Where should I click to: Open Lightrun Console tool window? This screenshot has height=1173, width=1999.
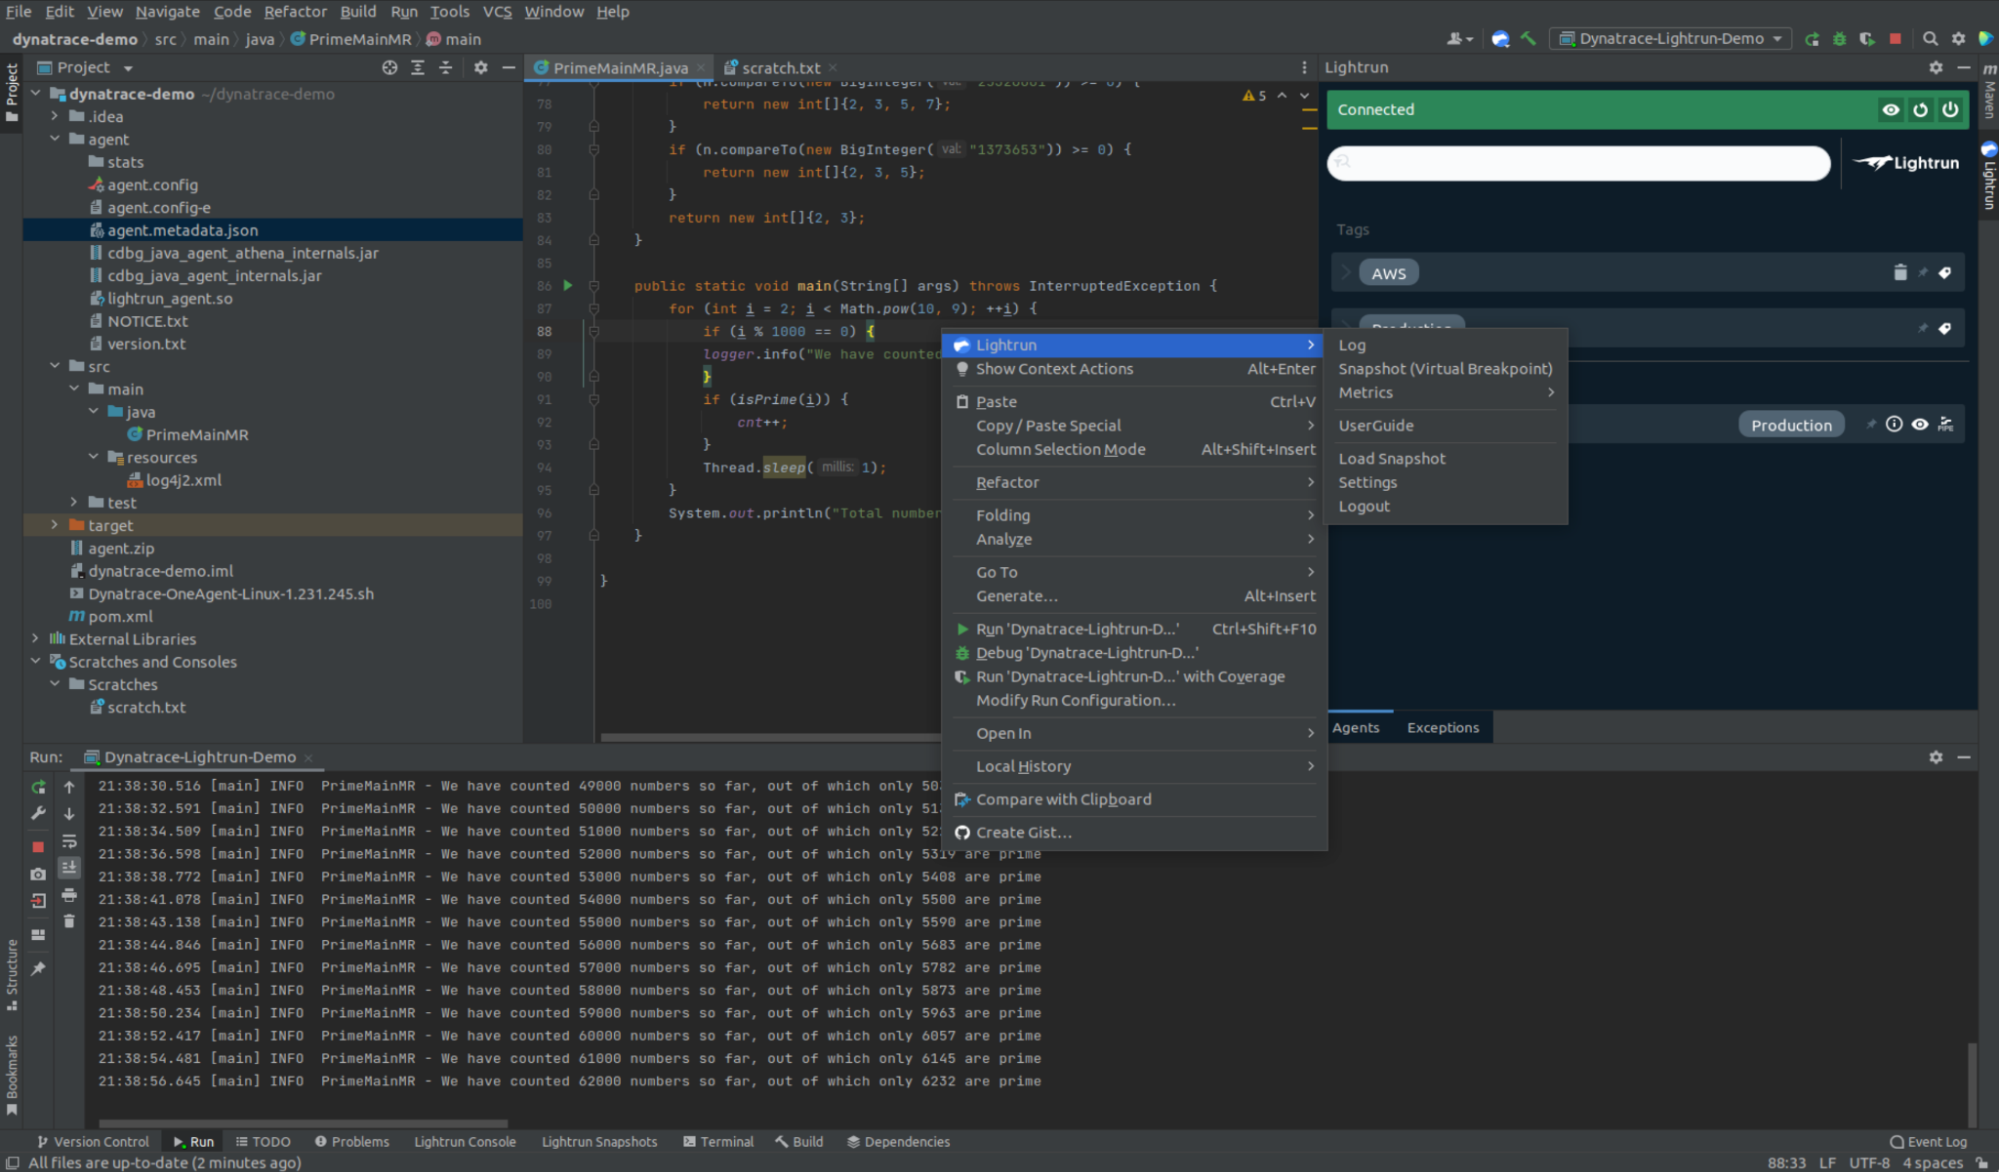[465, 1142]
